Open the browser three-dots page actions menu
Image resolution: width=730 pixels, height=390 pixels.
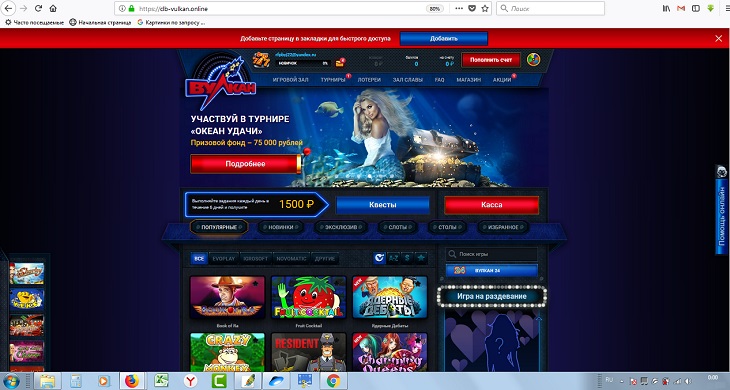(459, 8)
